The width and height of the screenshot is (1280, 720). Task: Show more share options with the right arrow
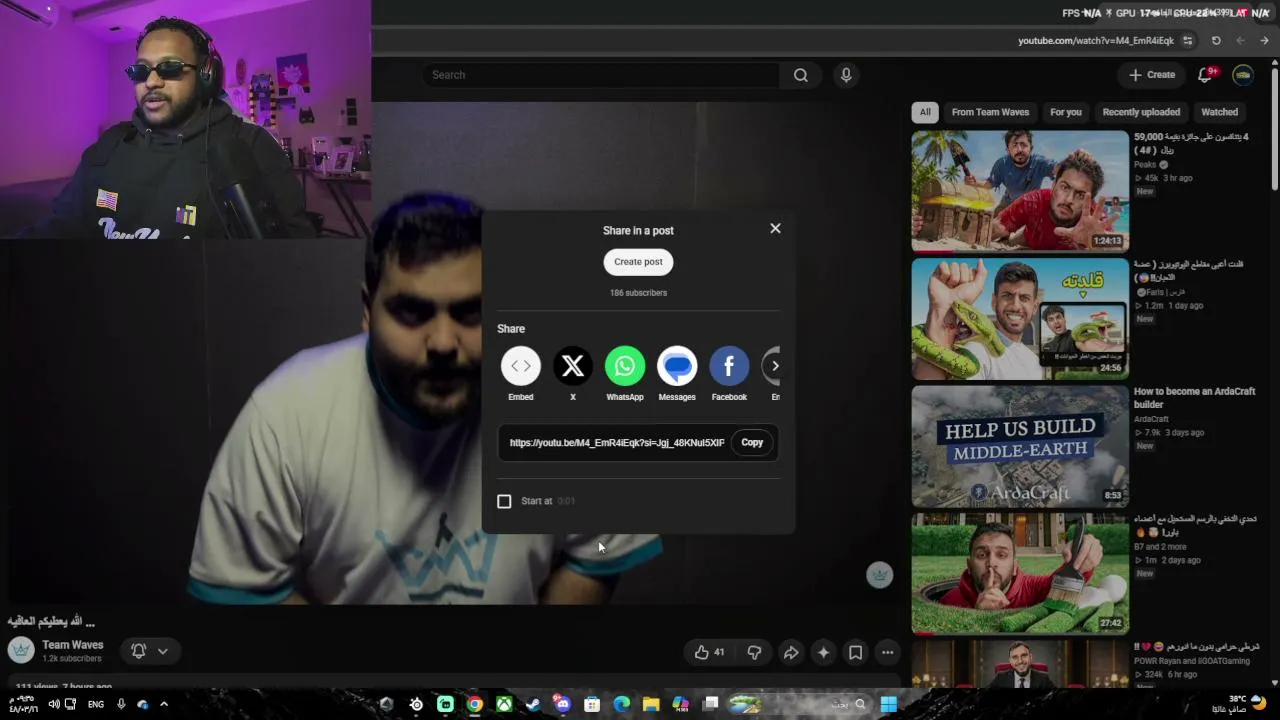pyautogui.click(x=774, y=366)
